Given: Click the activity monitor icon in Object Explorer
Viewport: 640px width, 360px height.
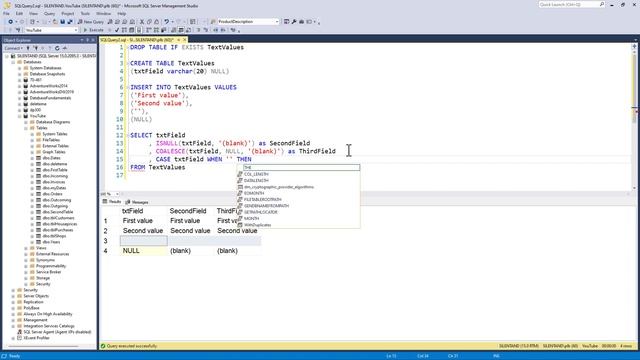Looking at the screenshot, I should click(x=64, y=48).
